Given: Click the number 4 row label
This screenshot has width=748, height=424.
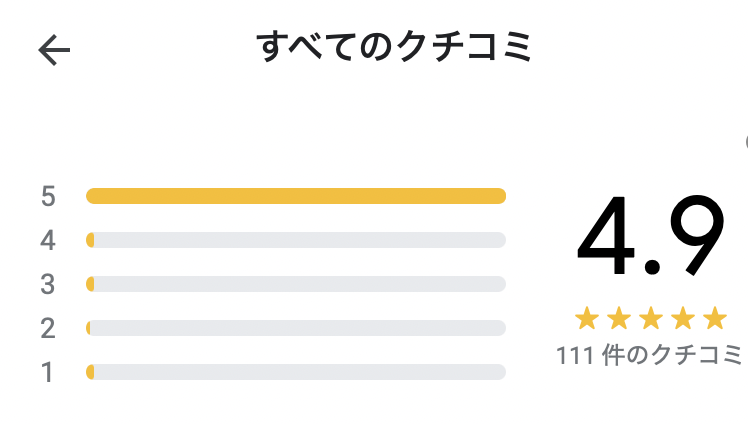Looking at the screenshot, I should click(x=48, y=240).
